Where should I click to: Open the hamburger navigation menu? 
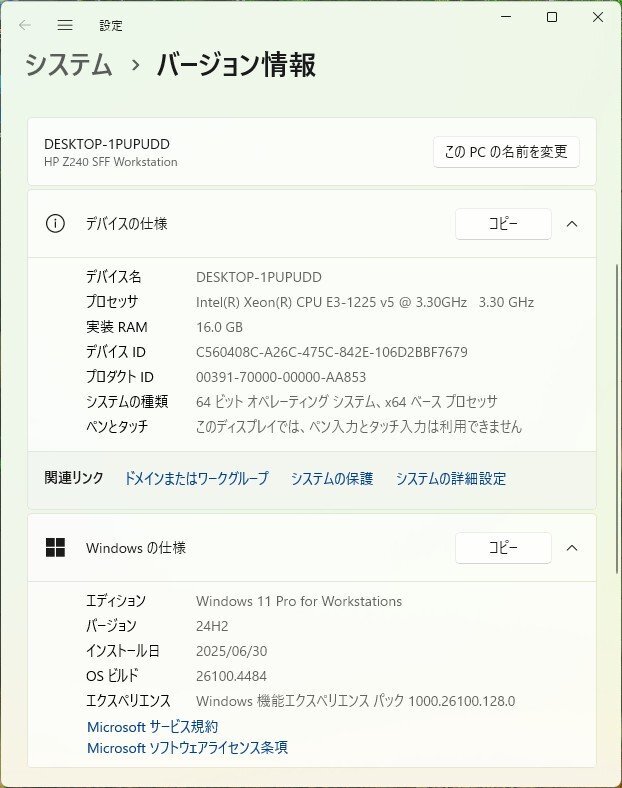[65, 25]
